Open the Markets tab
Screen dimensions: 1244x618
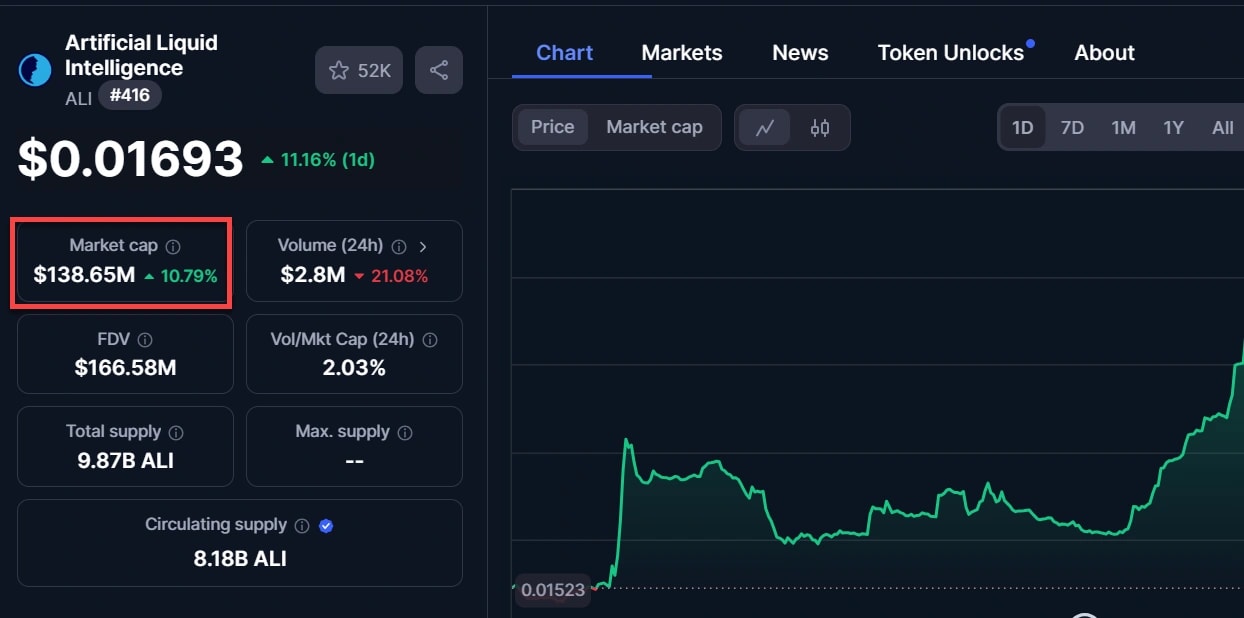click(682, 53)
